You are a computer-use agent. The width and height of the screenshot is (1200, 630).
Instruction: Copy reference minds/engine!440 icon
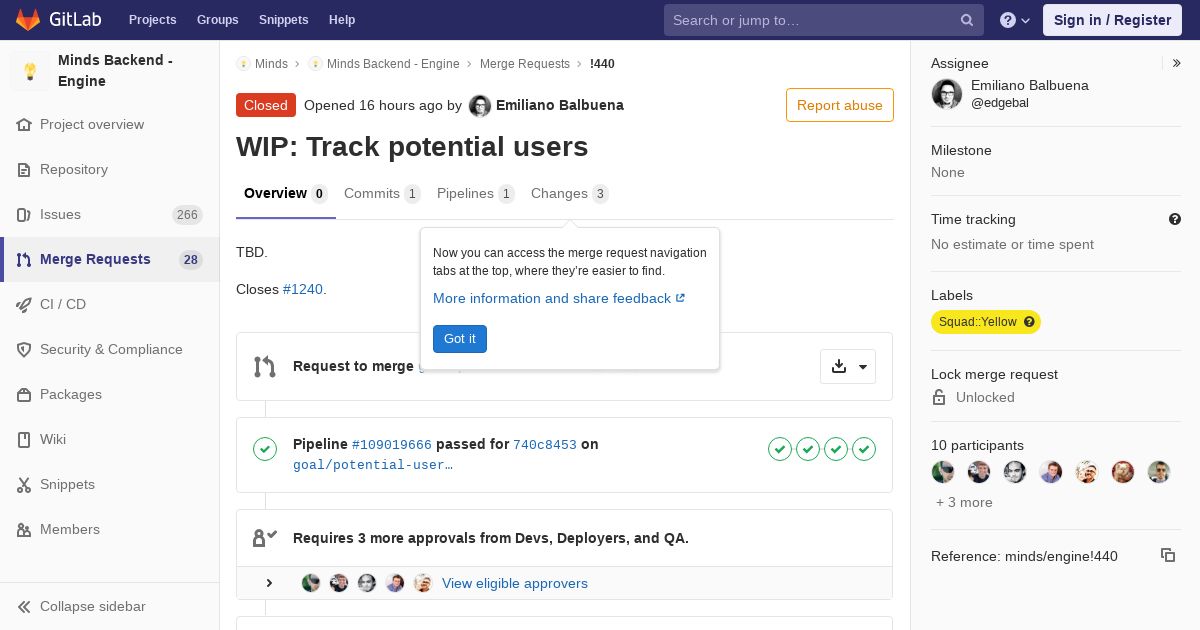(x=1168, y=555)
